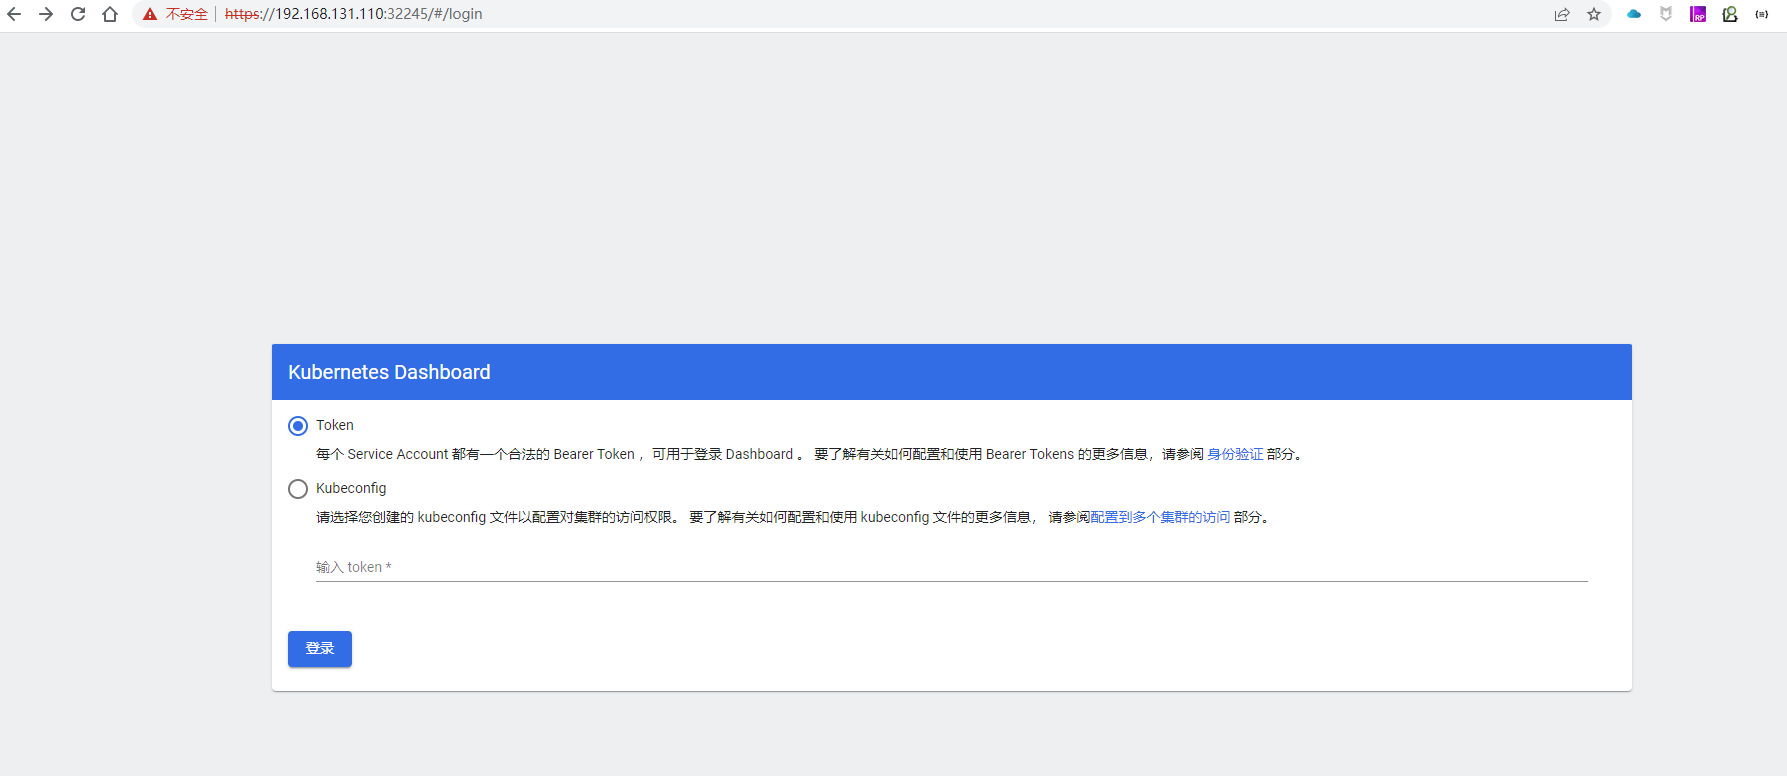The height and width of the screenshot is (776, 1787).
Task: Click the red not-secure warning triangle
Action: coord(150,14)
